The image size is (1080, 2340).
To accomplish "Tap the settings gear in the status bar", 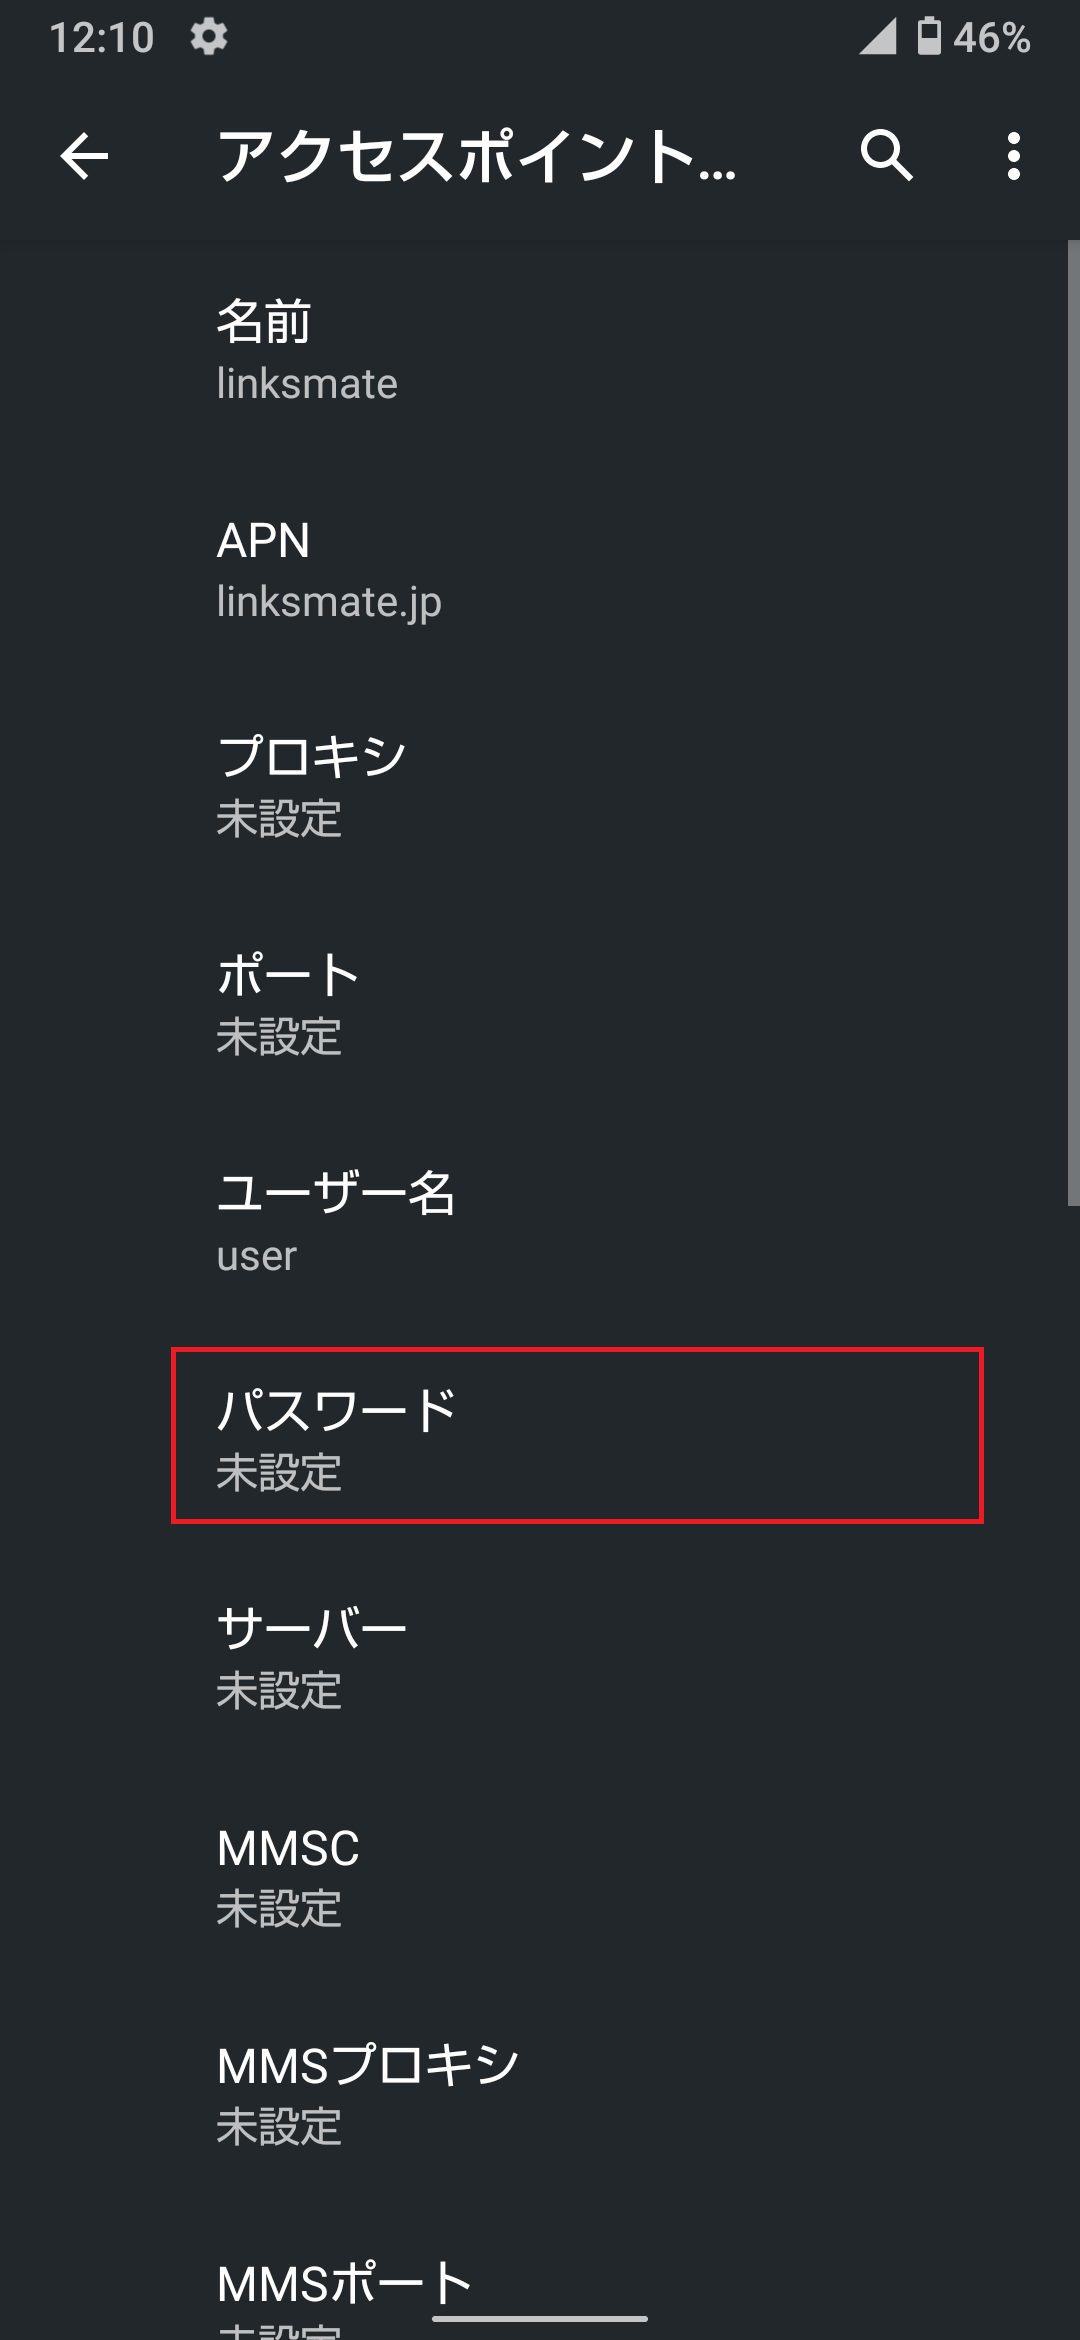I will [208, 38].
